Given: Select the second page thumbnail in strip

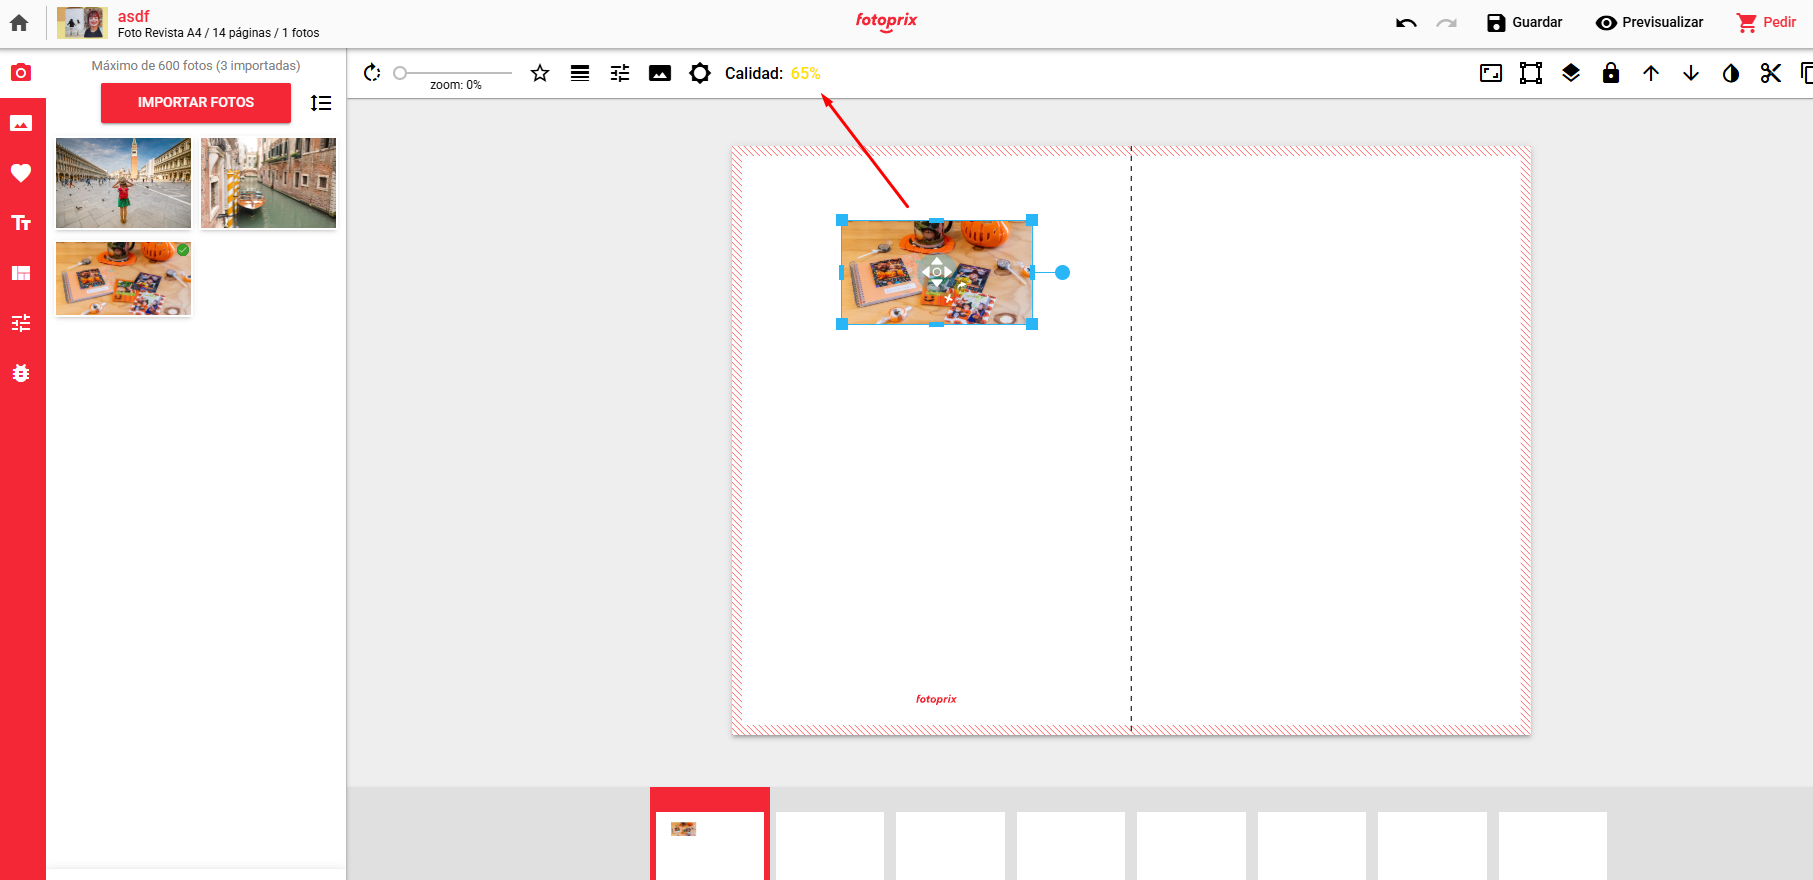Looking at the screenshot, I should point(830,845).
